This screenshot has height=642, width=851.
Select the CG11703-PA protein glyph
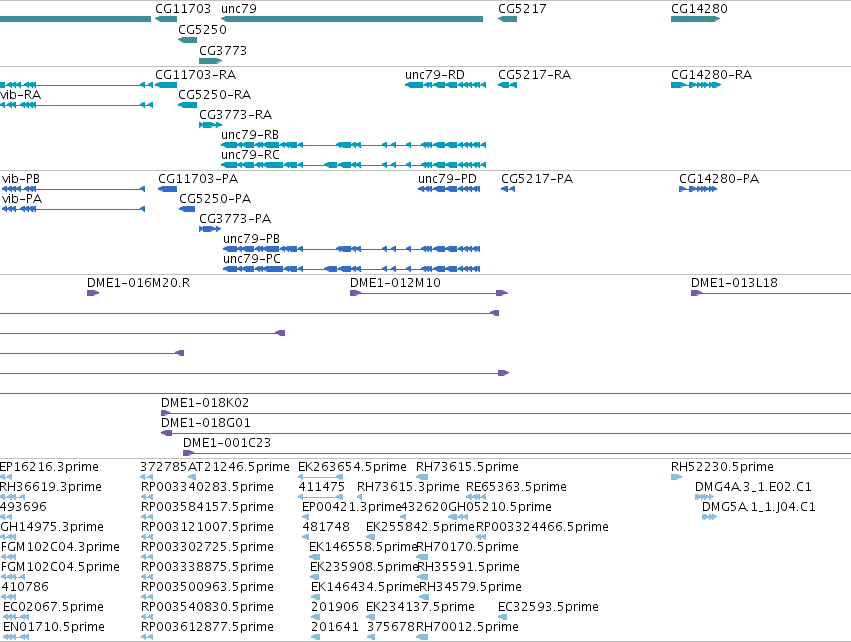[x=167, y=189]
